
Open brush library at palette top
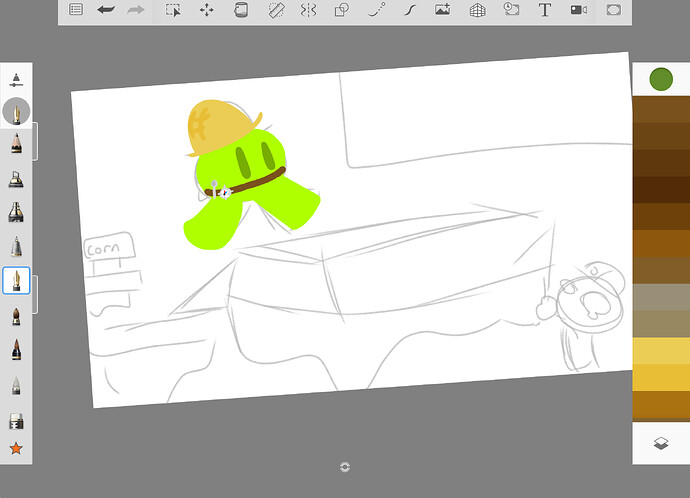16,78
